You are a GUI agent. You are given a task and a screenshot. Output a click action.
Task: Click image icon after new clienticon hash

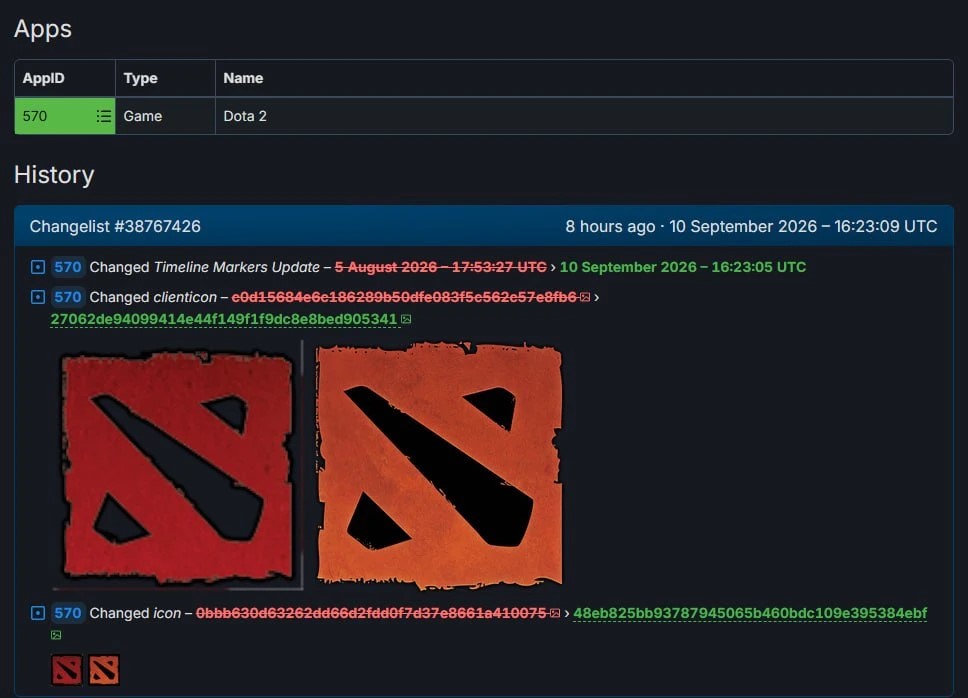406,320
